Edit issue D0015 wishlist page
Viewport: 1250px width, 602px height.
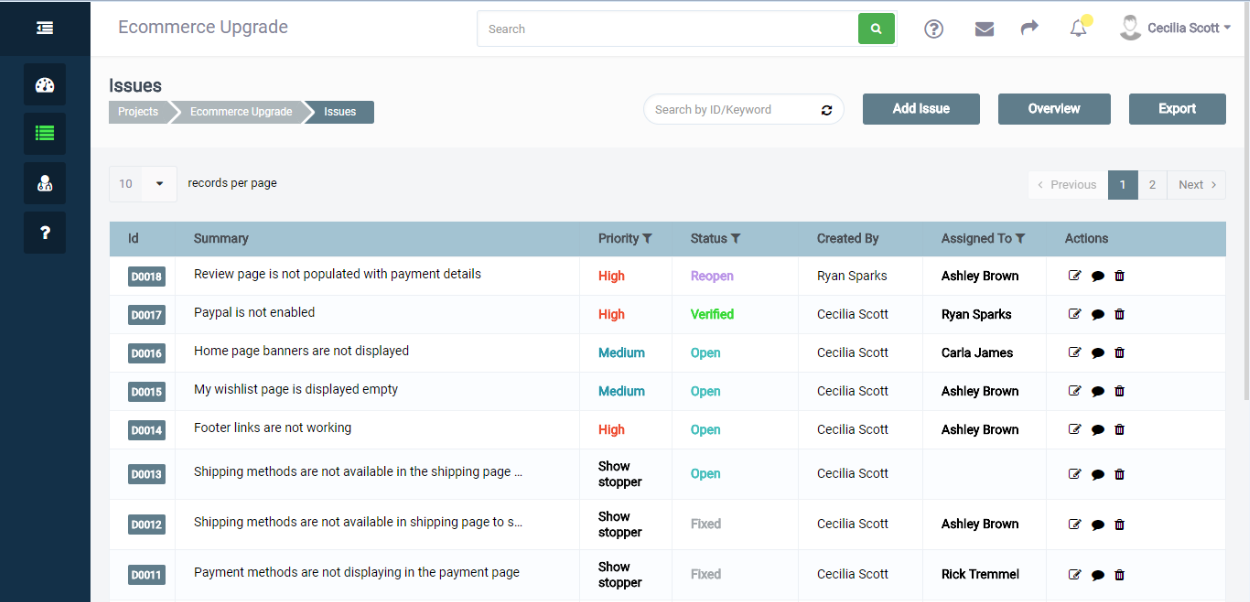tap(1075, 391)
